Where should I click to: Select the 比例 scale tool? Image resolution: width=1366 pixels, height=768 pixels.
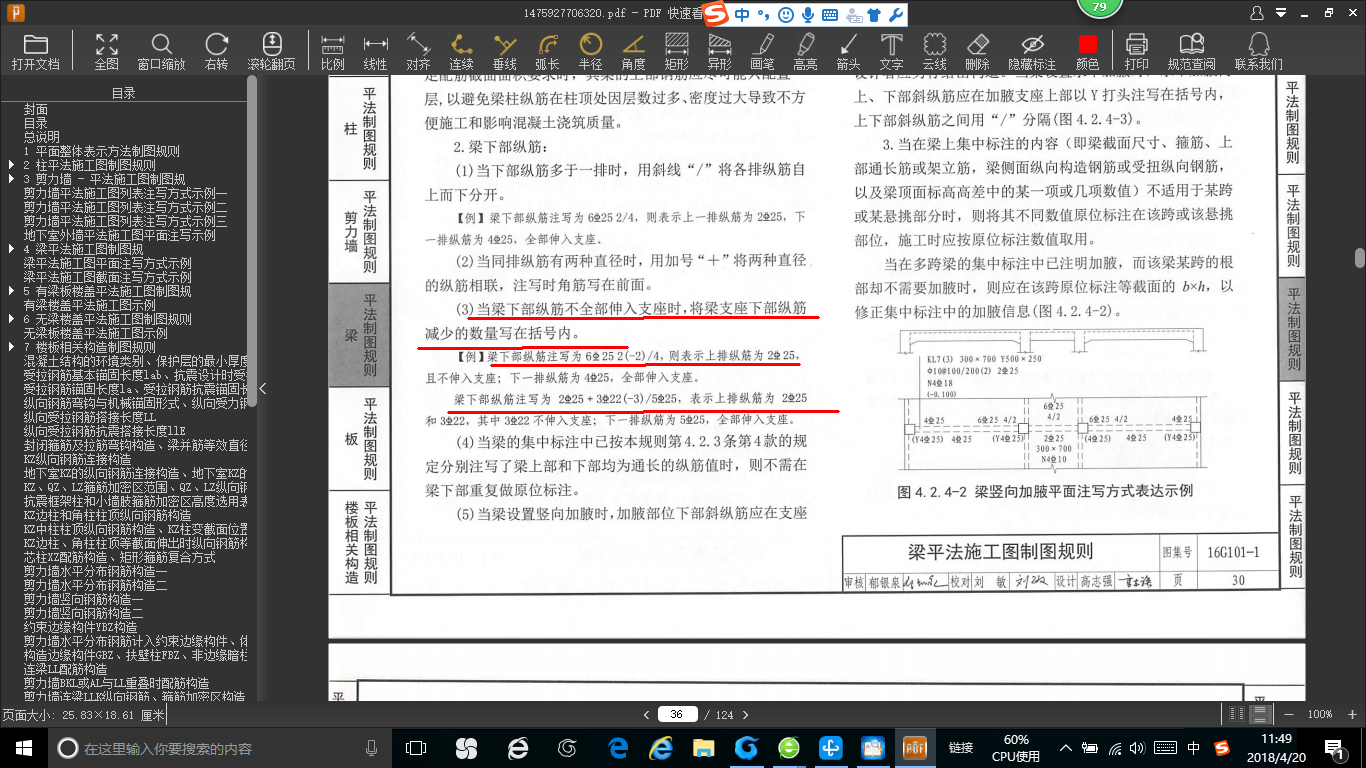point(332,52)
